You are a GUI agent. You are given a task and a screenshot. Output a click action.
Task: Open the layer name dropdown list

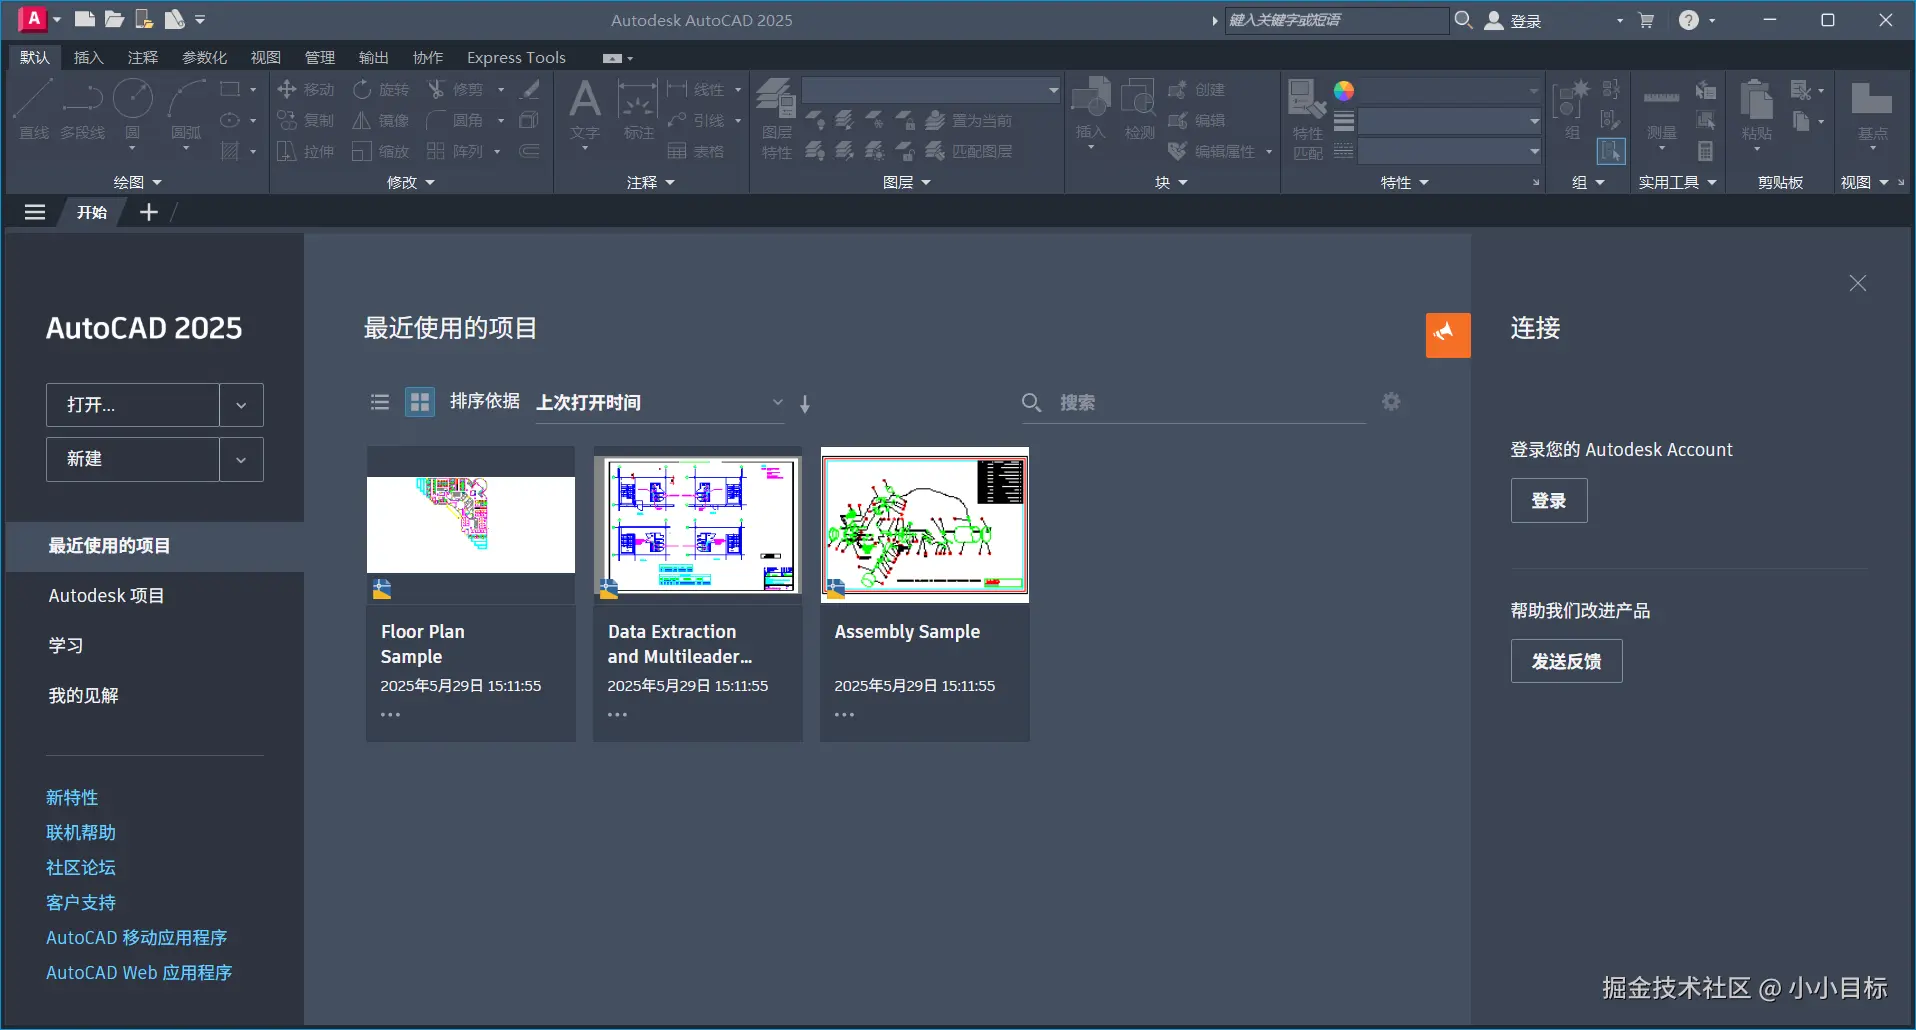click(931, 90)
